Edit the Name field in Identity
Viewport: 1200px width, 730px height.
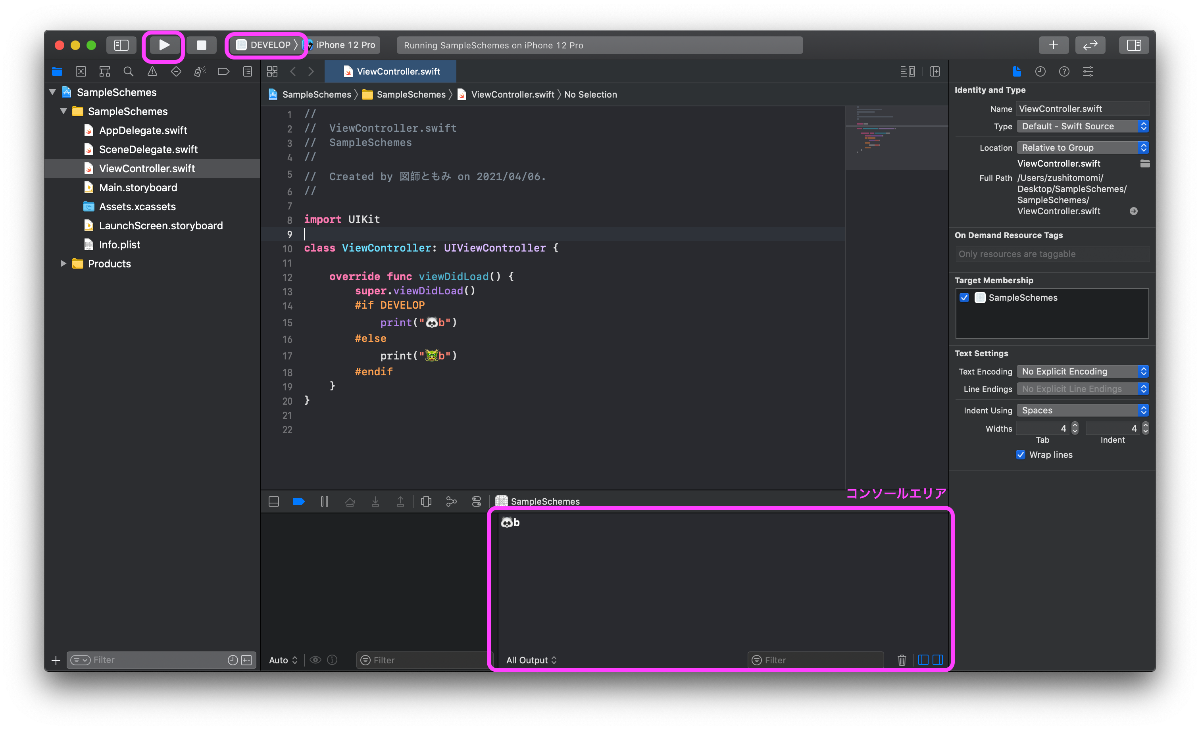click(x=1083, y=108)
